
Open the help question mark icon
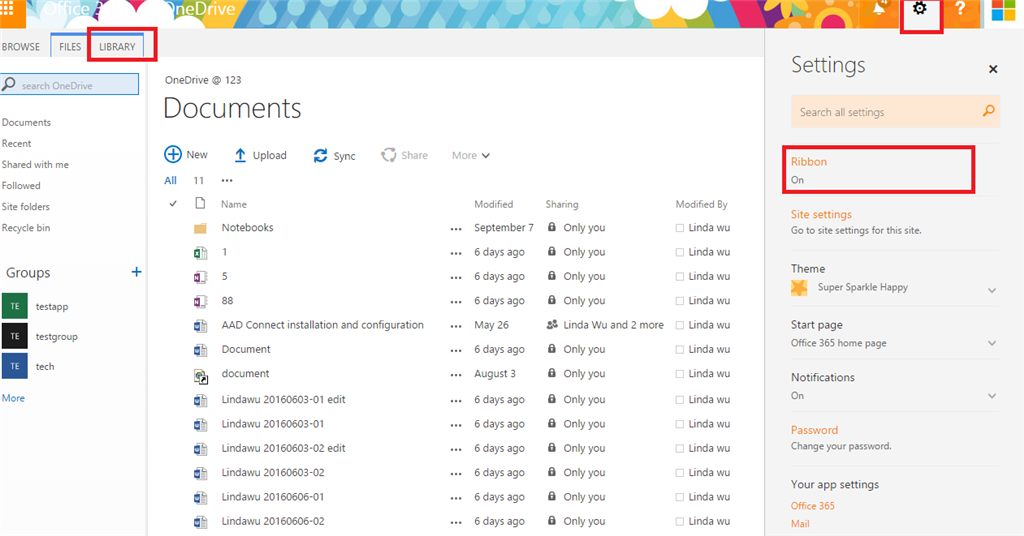click(x=960, y=9)
